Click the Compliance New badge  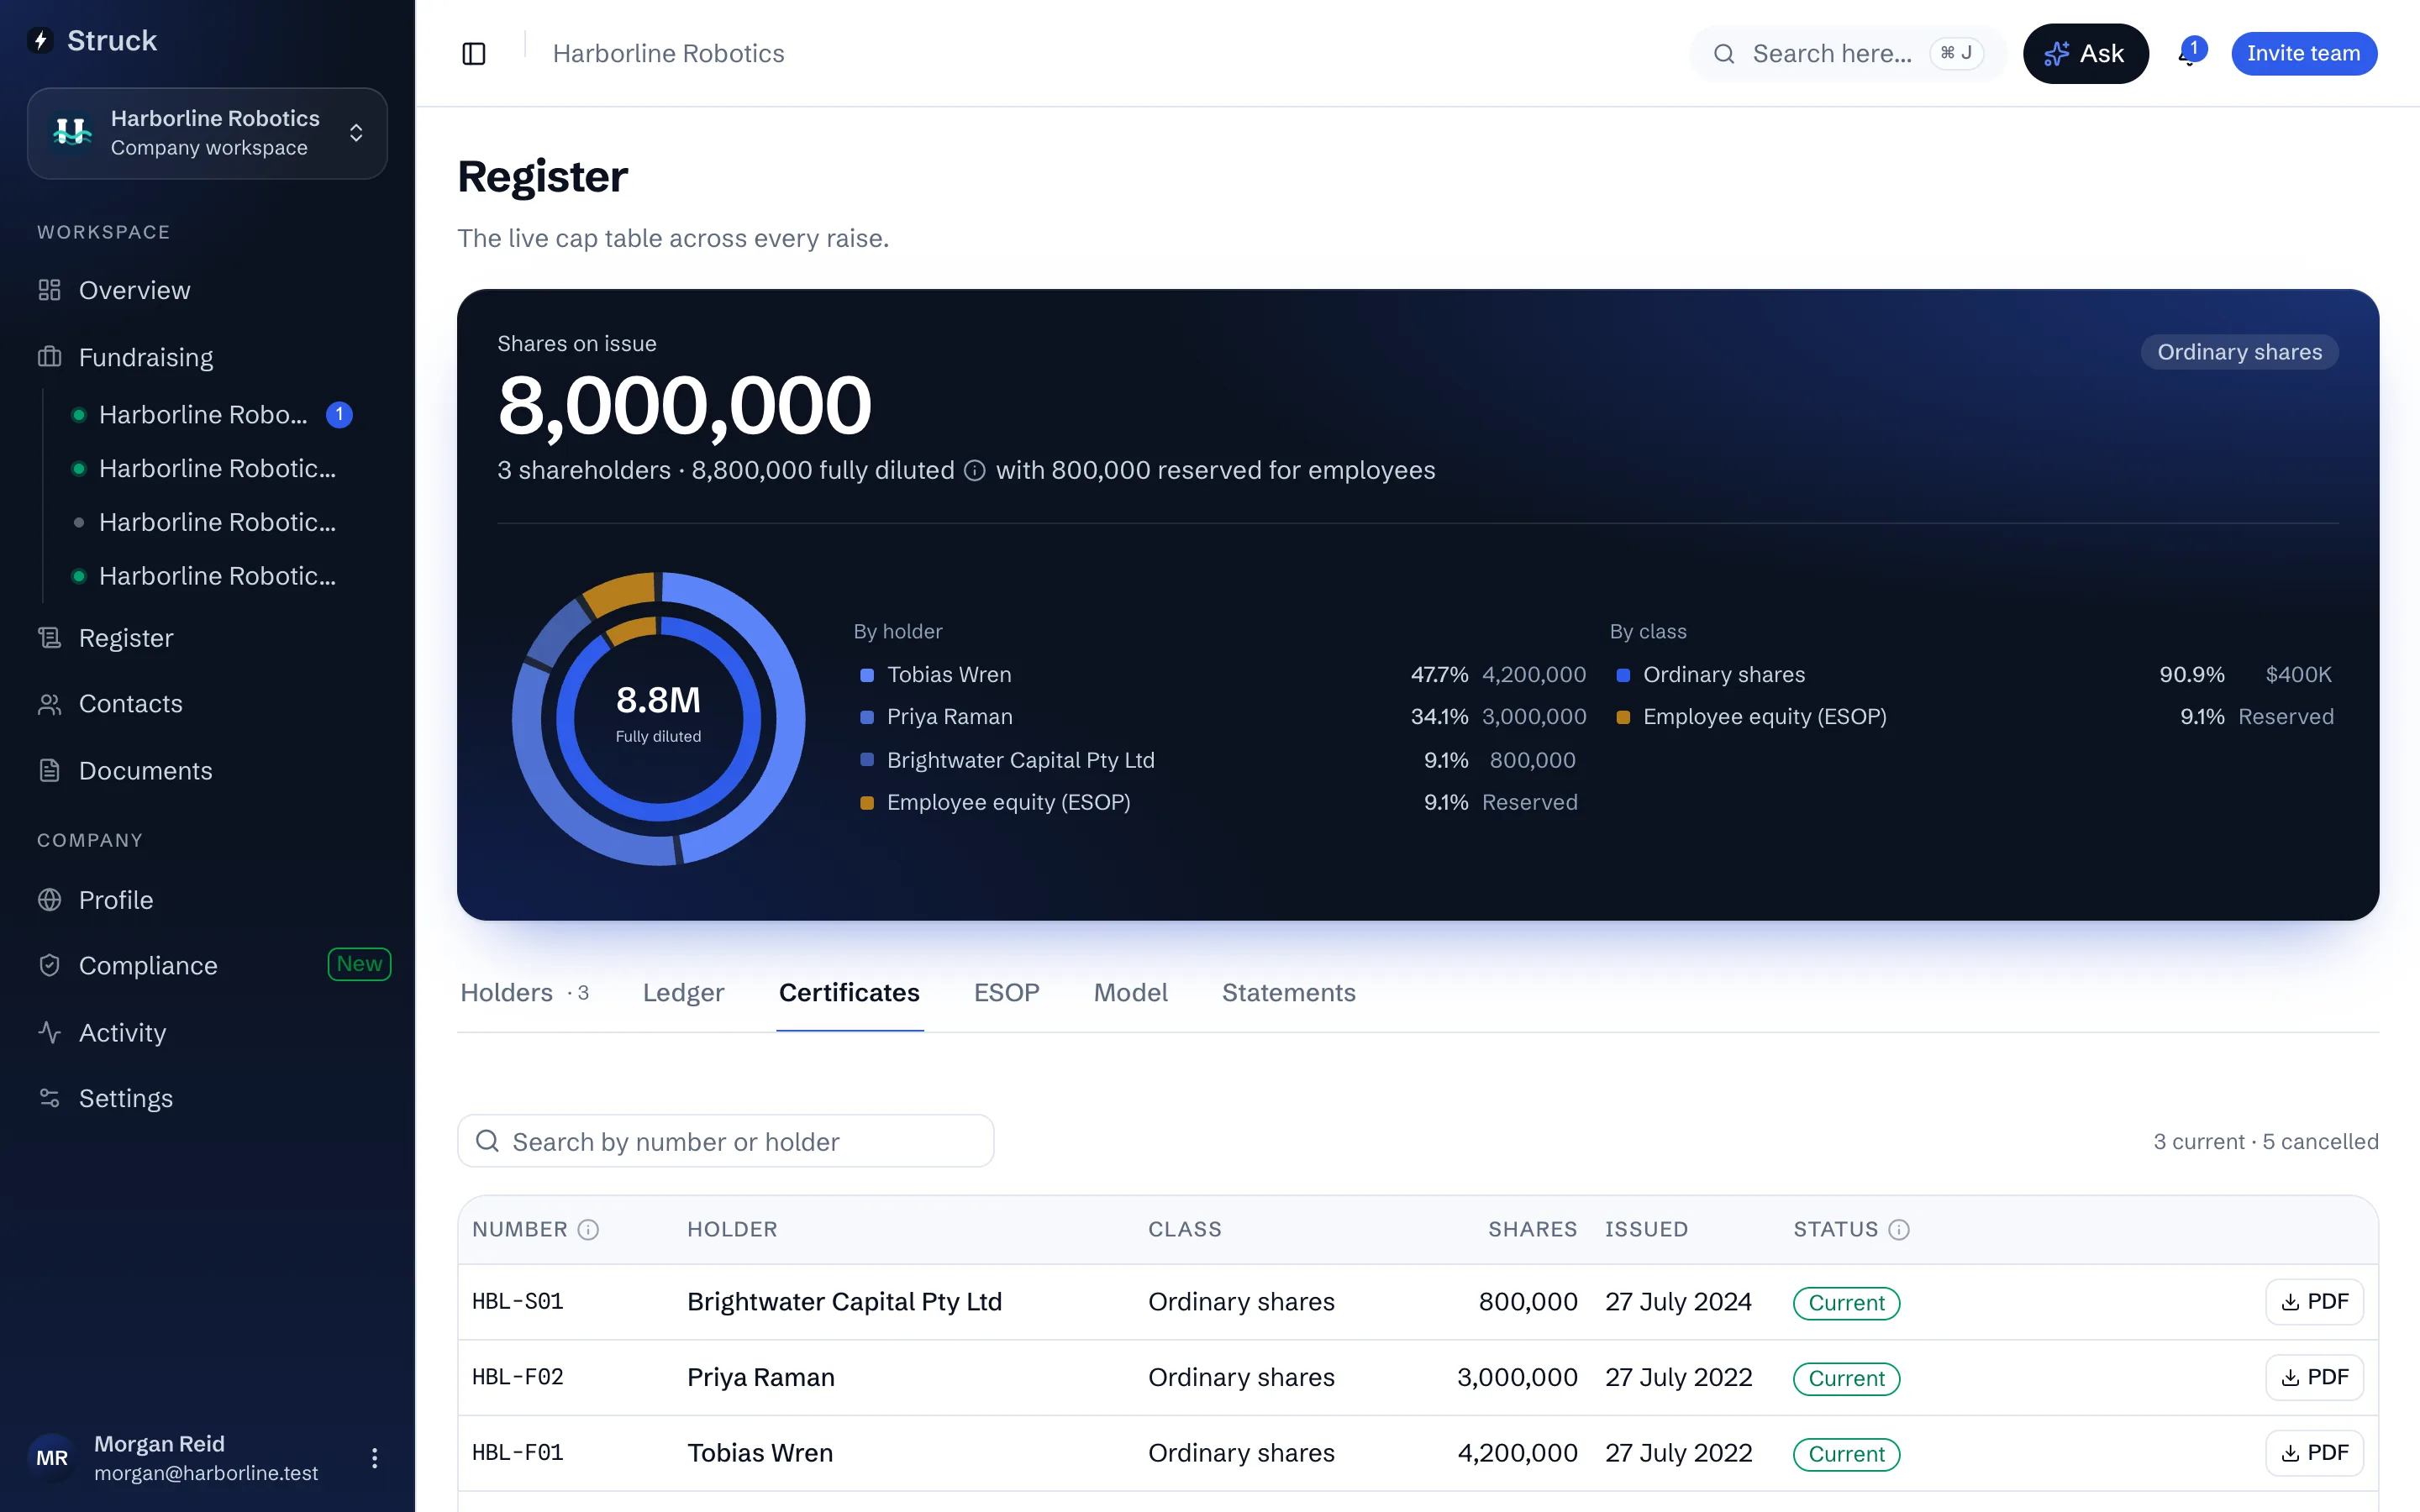point(359,964)
